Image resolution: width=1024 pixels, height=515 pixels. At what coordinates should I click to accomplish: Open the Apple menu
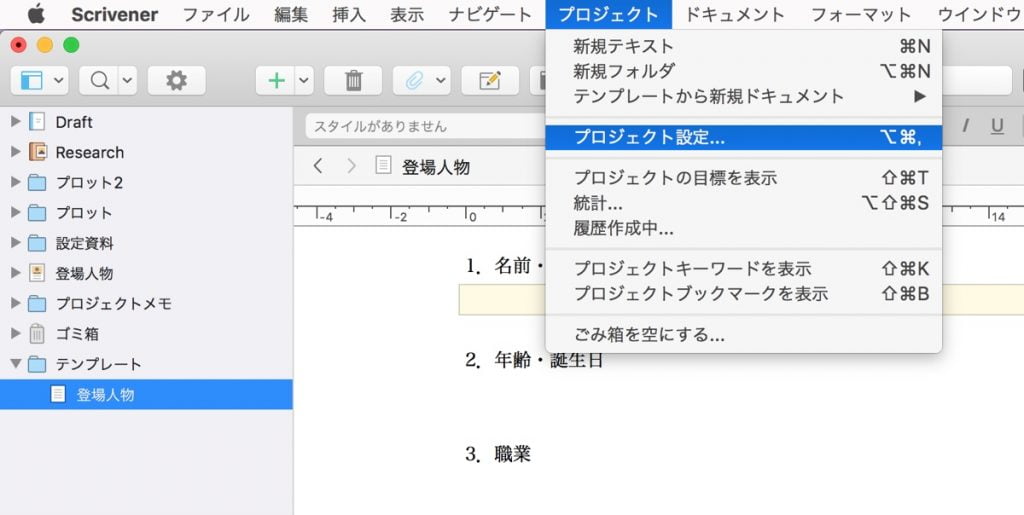pyautogui.click(x=36, y=14)
